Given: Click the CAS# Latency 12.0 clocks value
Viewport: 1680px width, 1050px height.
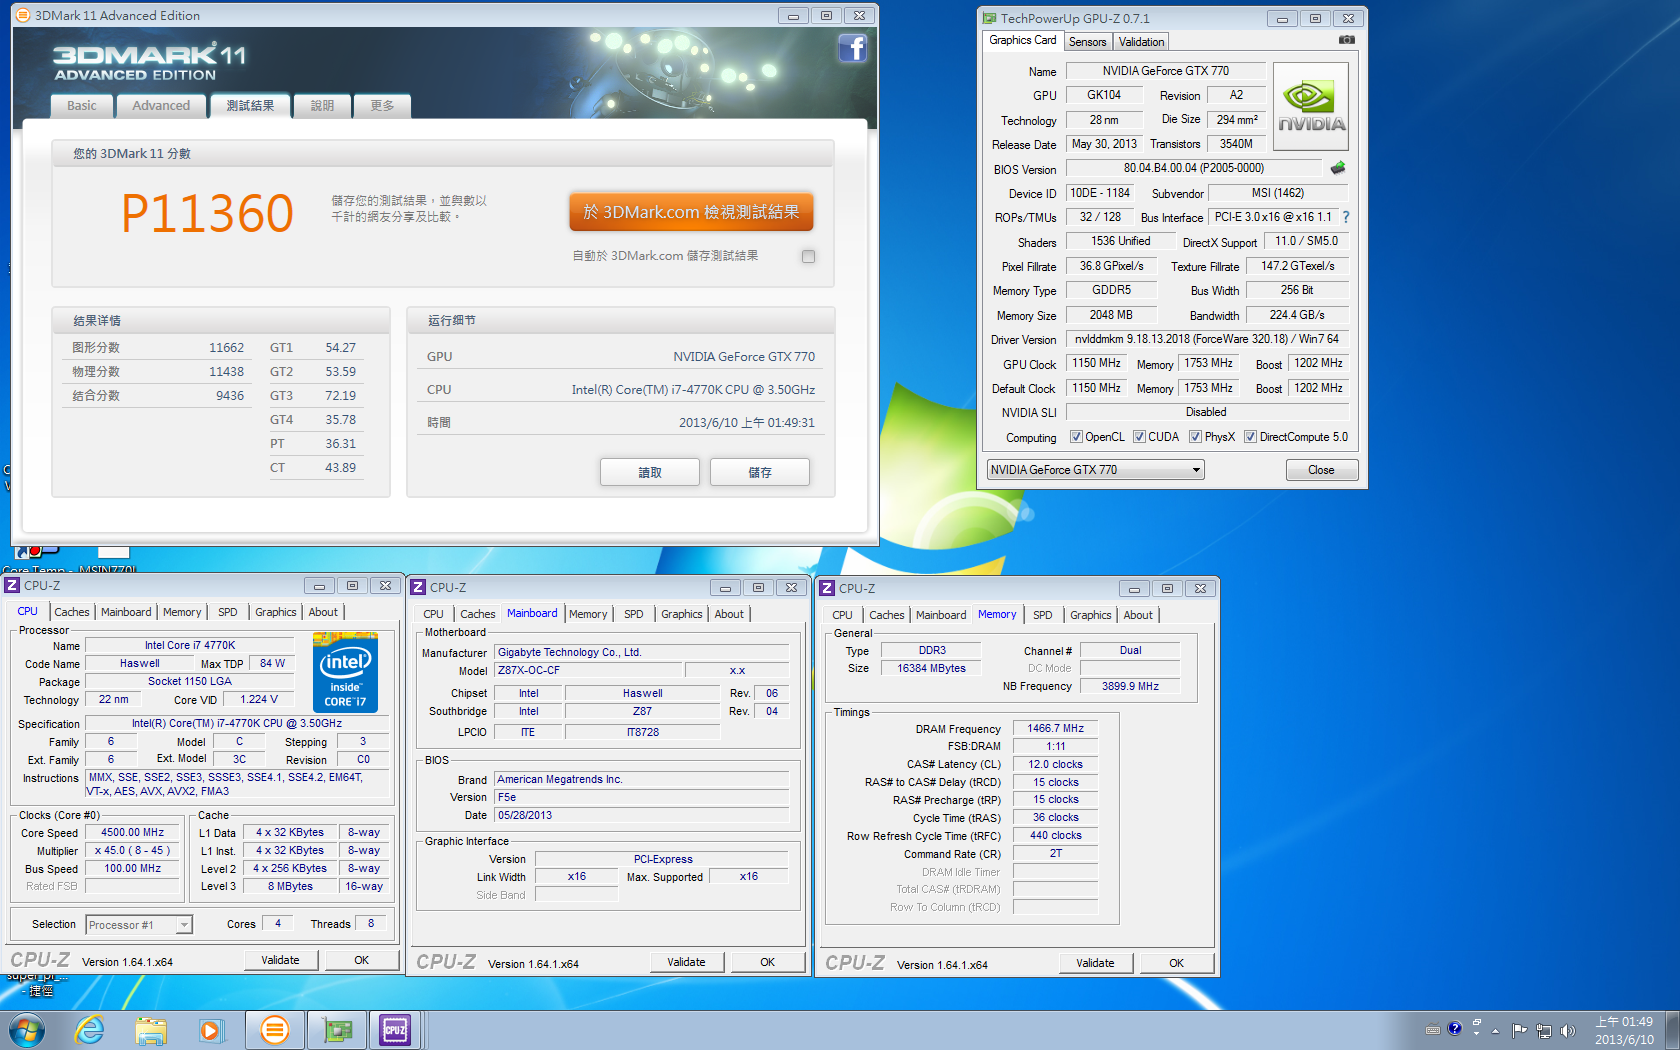Looking at the screenshot, I should click(x=1056, y=764).
